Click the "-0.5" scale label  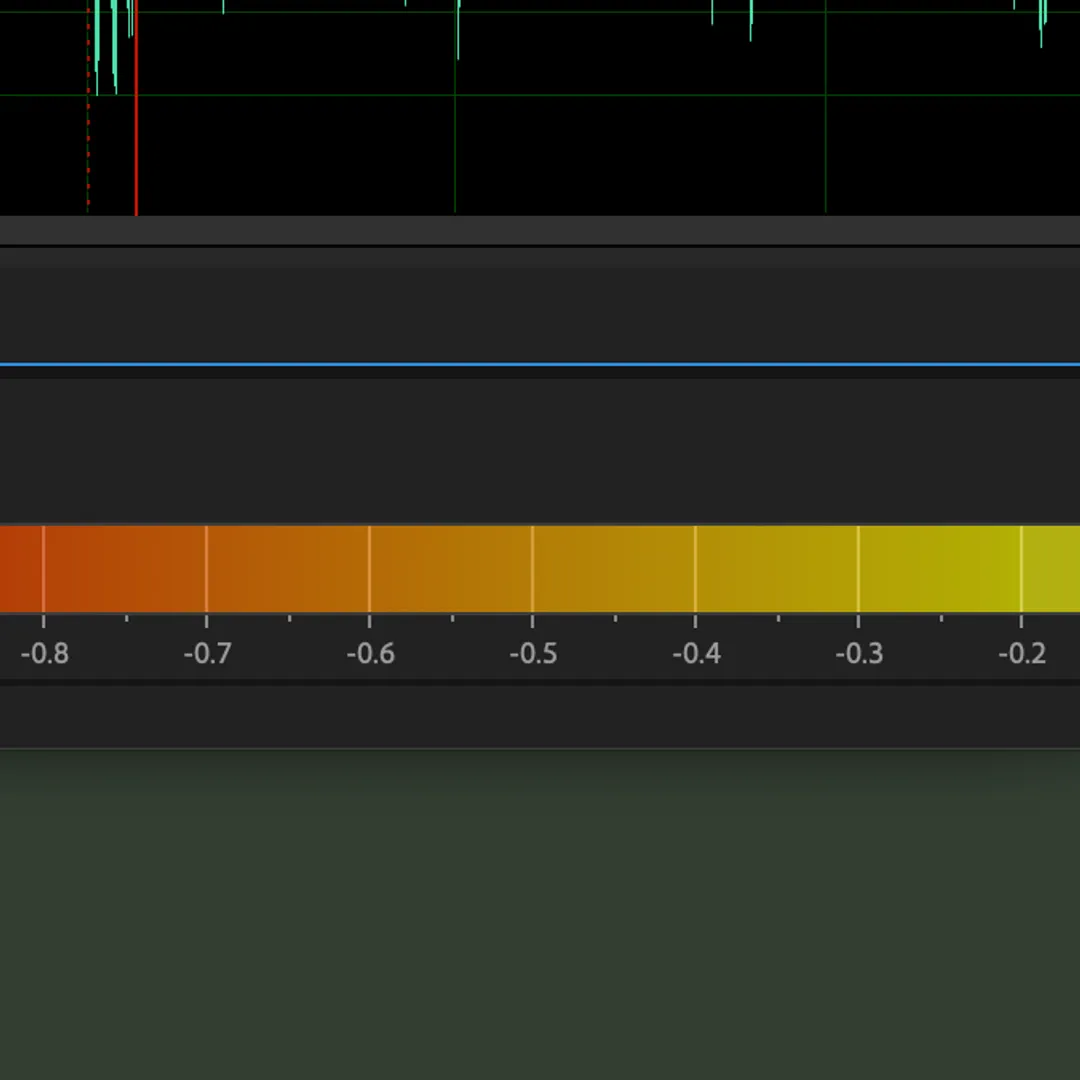pos(533,654)
